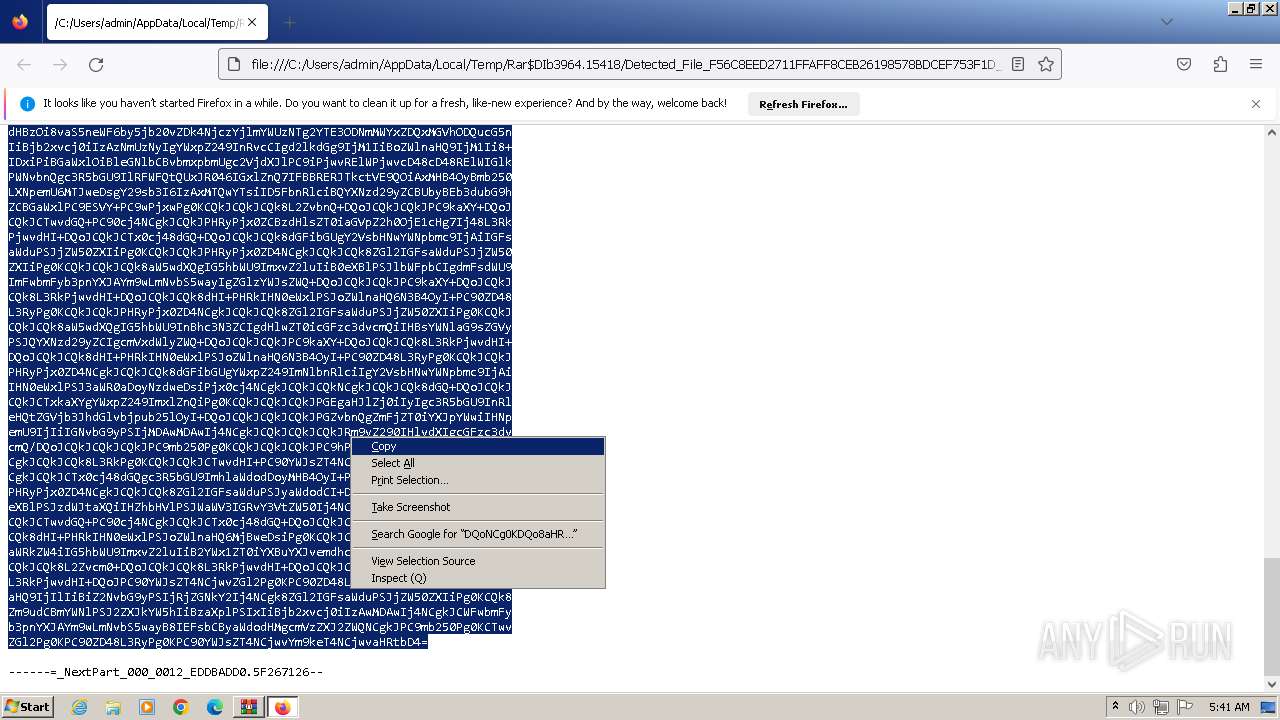
Task: Click the page scrollbar up arrow
Action: (x=1271, y=132)
